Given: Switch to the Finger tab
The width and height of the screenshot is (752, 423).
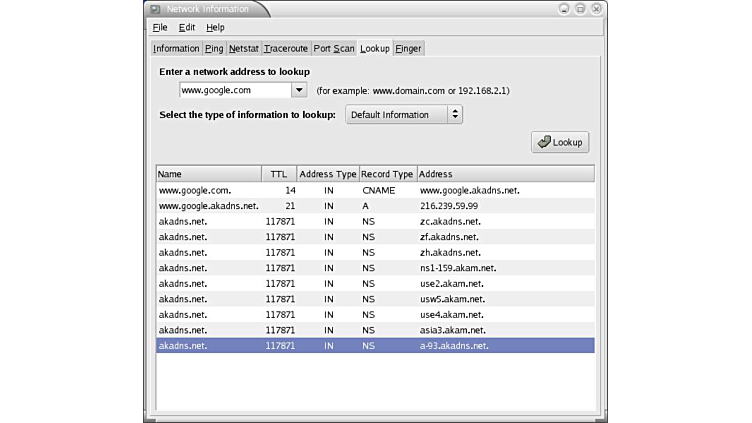Looking at the screenshot, I should [x=408, y=48].
